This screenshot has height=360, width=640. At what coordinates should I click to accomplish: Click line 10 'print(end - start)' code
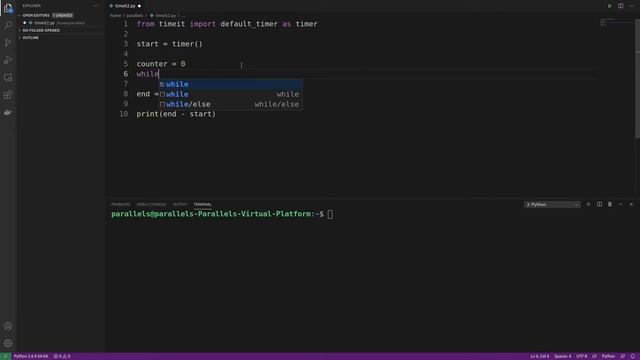(176, 114)
